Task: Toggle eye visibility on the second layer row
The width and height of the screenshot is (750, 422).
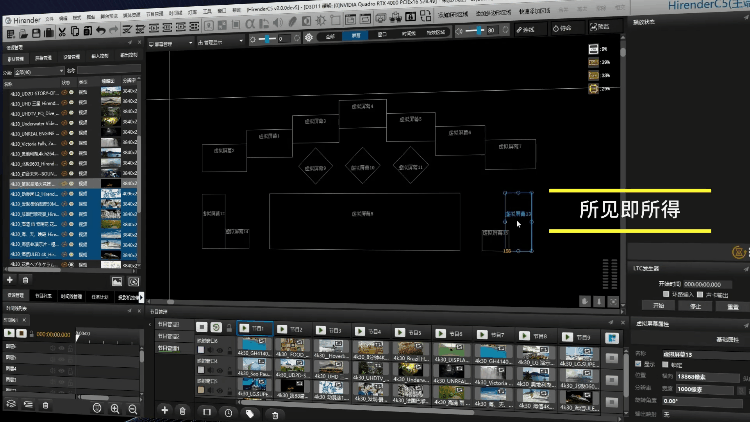Action: [220, 370]
